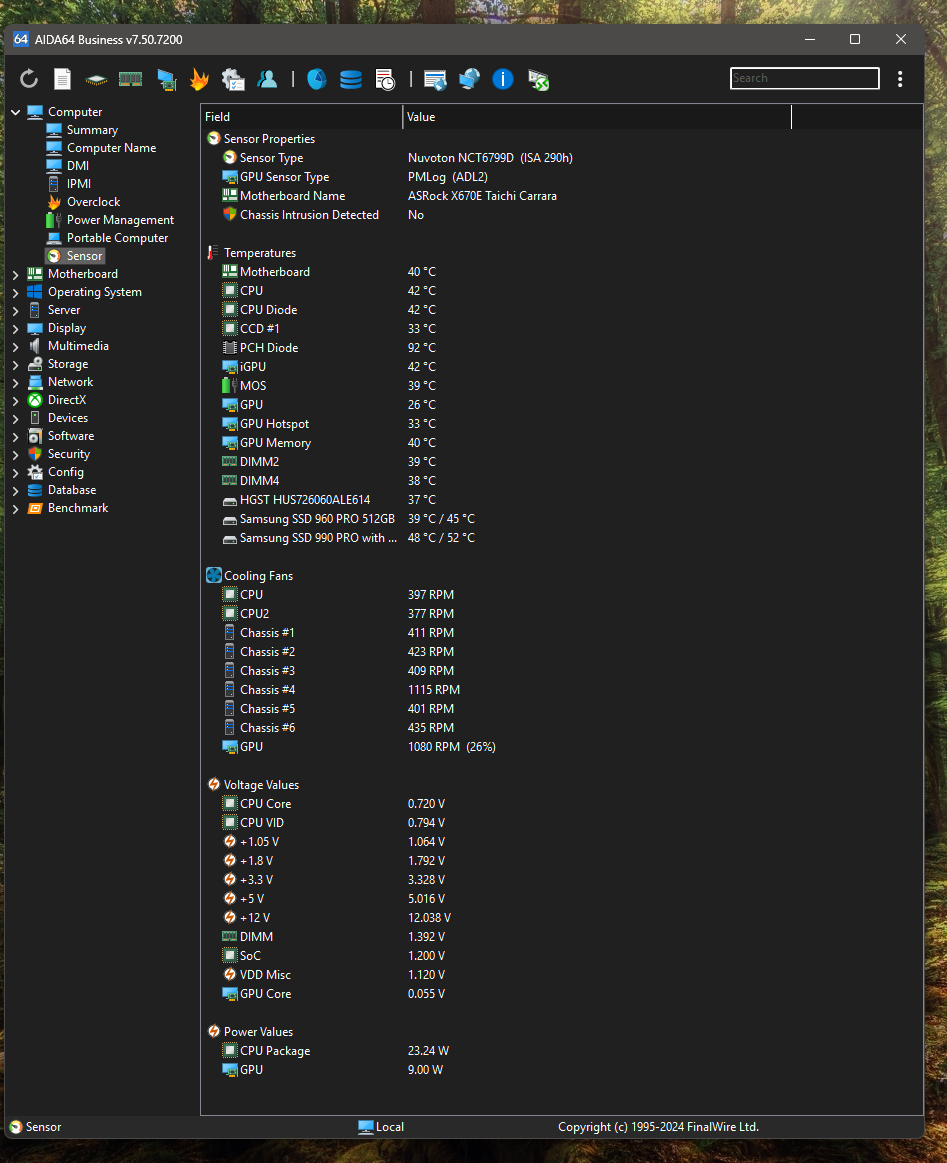Select the Multimedia tree item

click(x=78, y=346)
